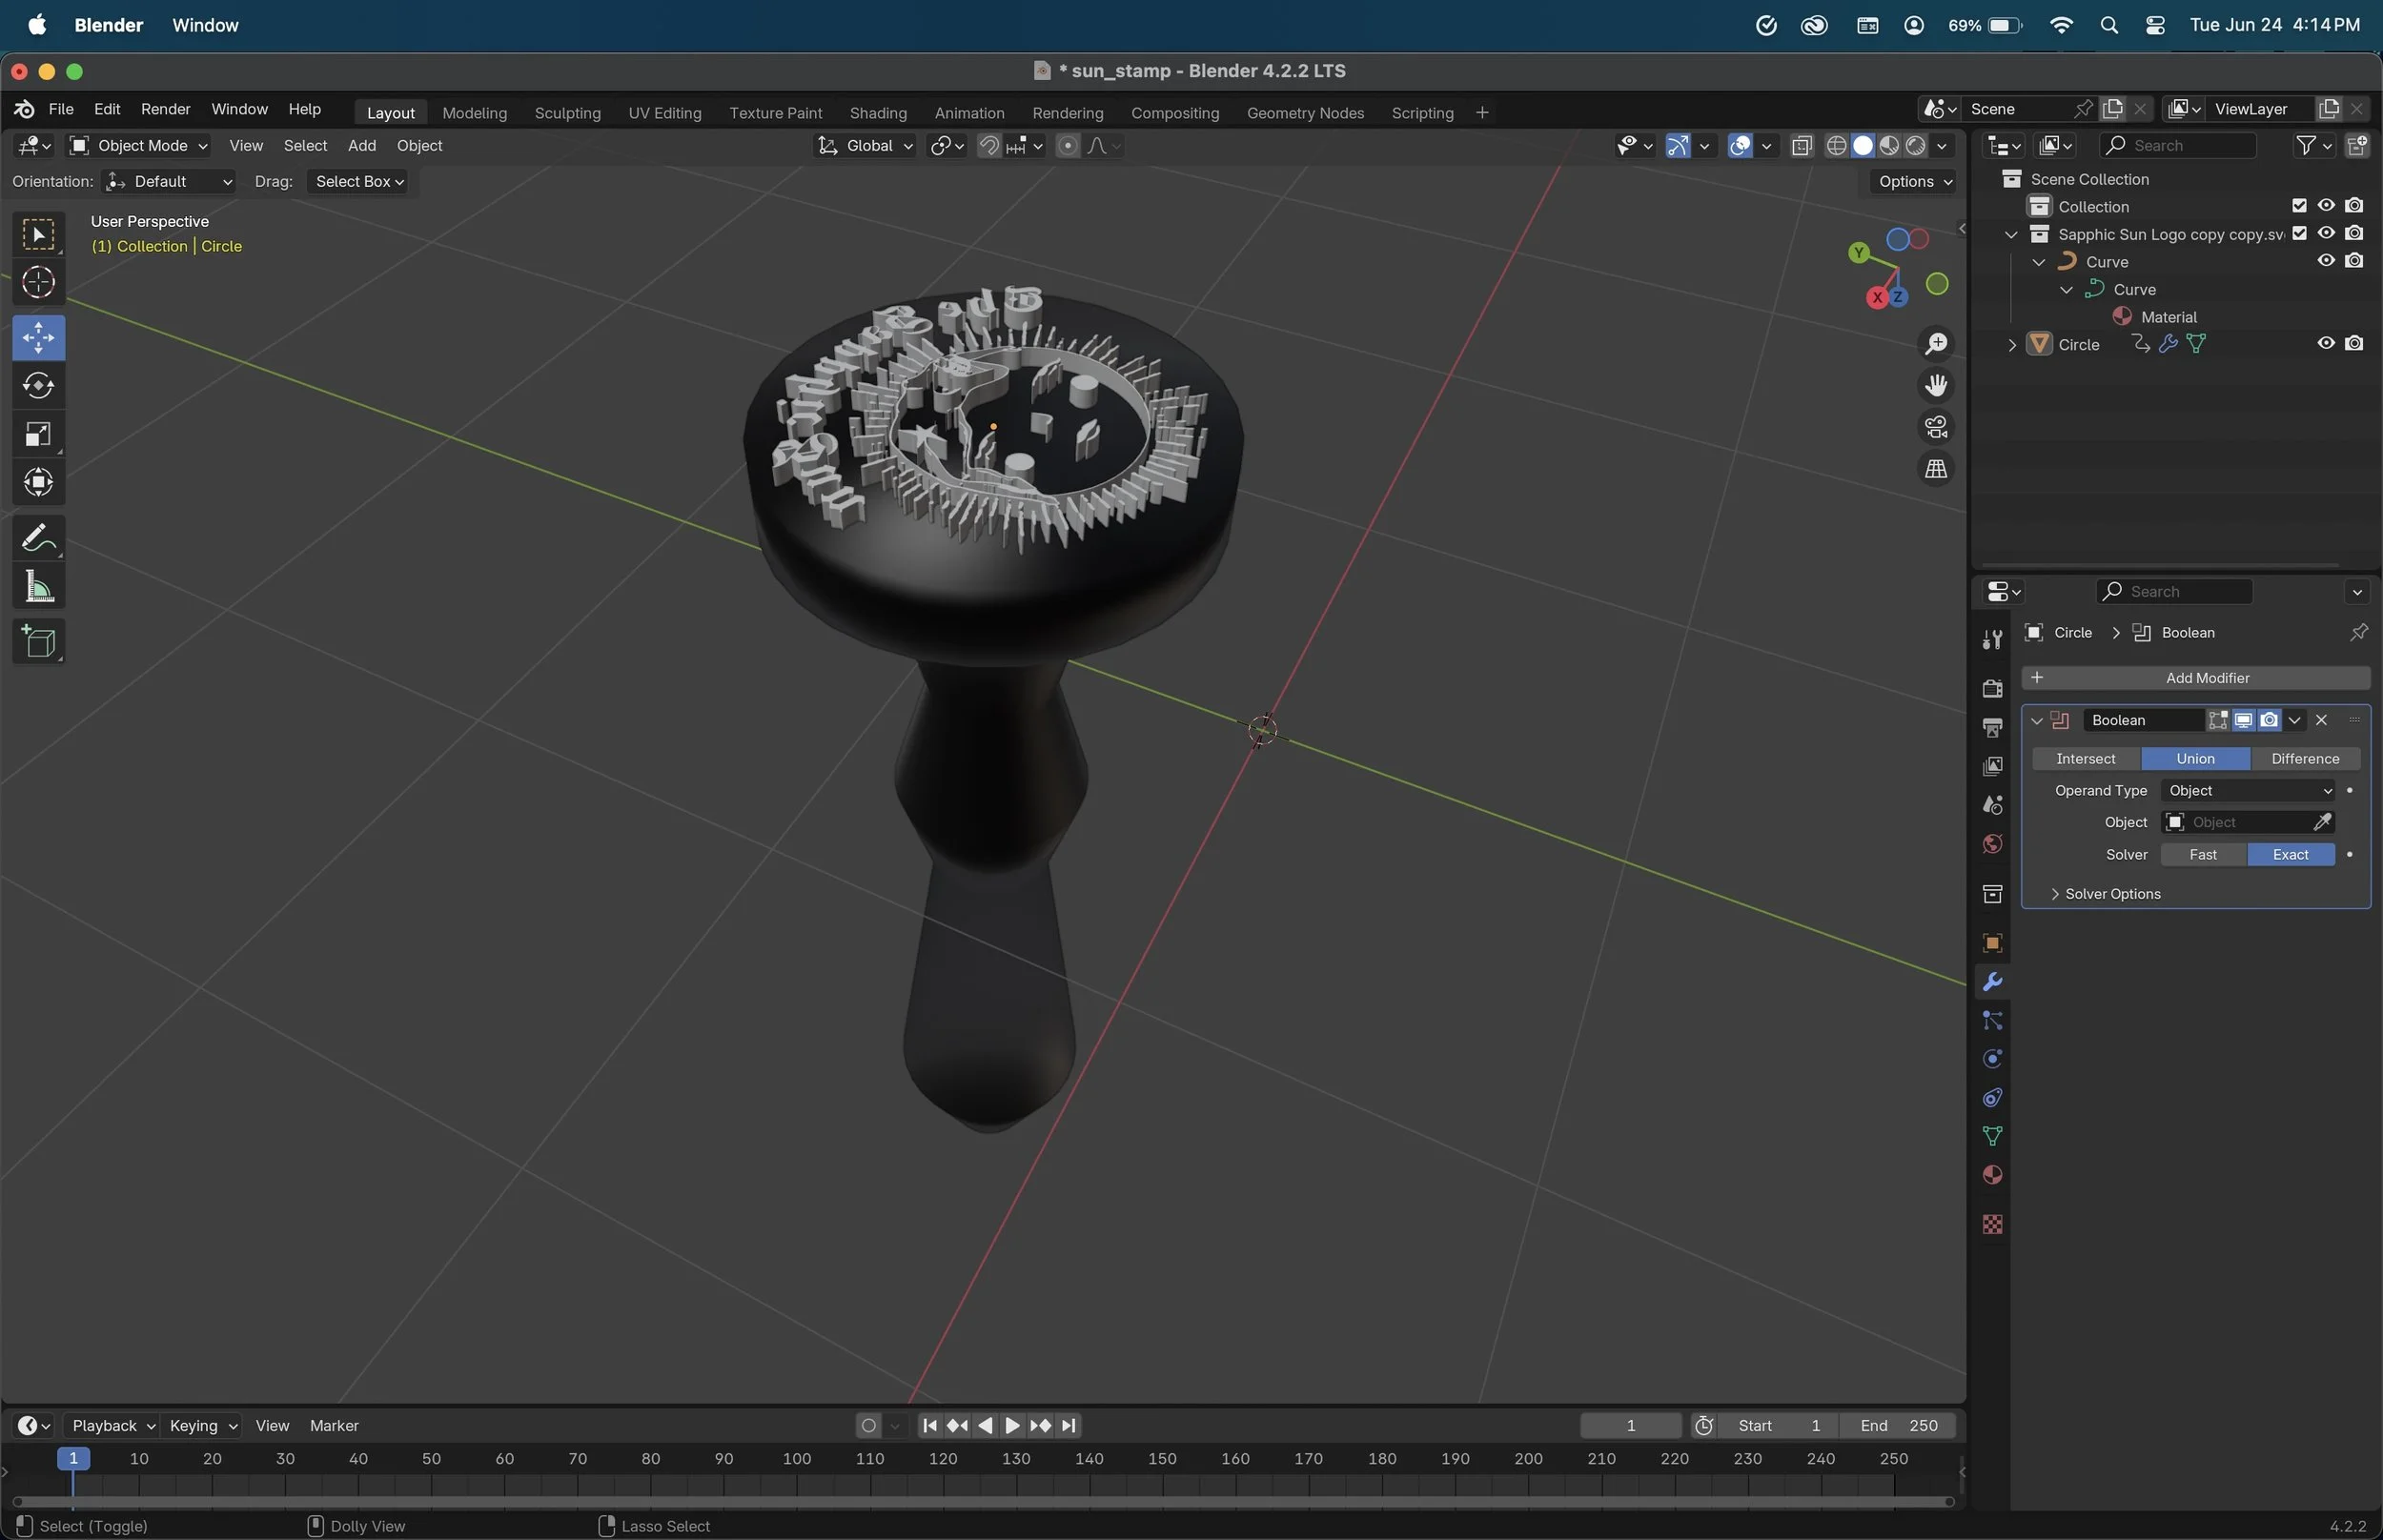Set boolean solver to Fast
2383x1540 pixels.
[x=2202, y=855]
